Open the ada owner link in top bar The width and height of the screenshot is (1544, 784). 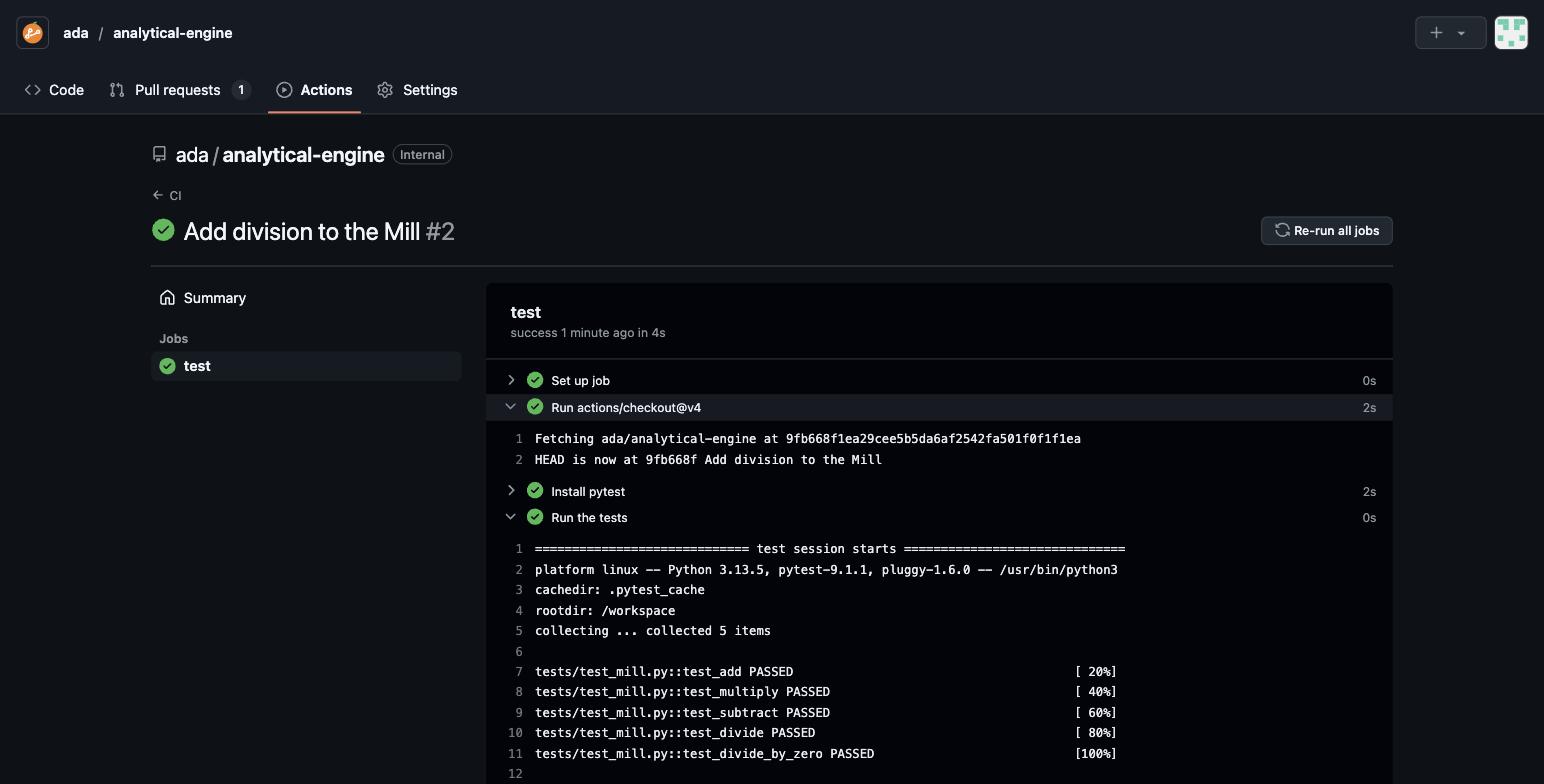tap(76, 33)
